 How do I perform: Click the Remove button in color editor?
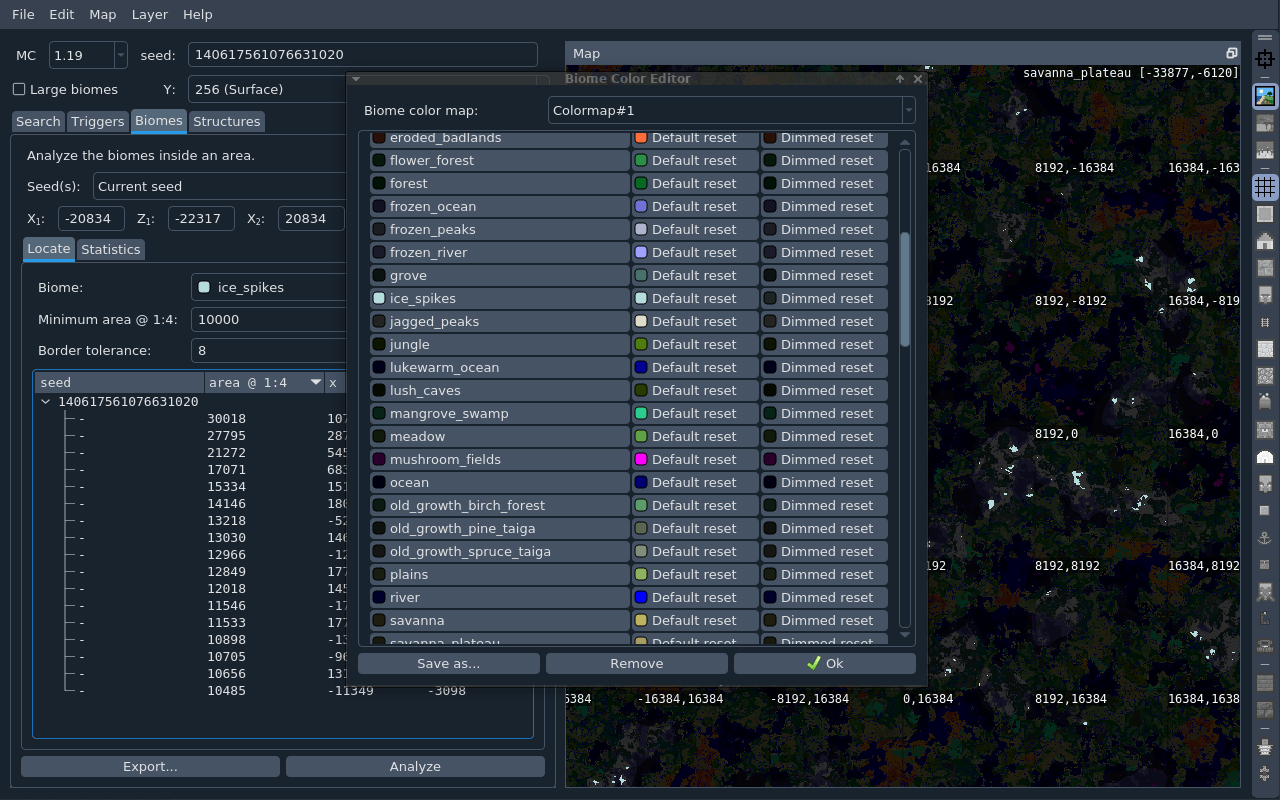pyautogui.click(x=637, y=663)
